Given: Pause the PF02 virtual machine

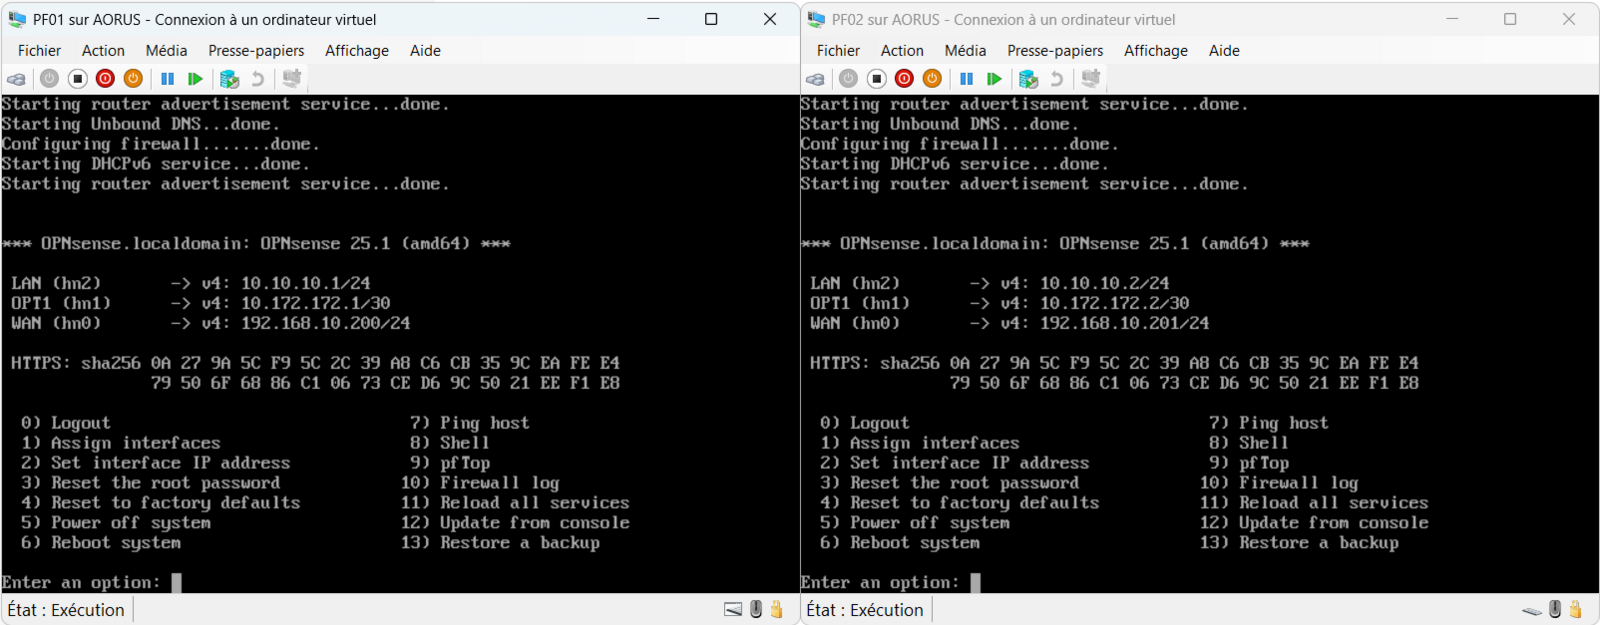Looking at the screenshot, I should point(966,79).
